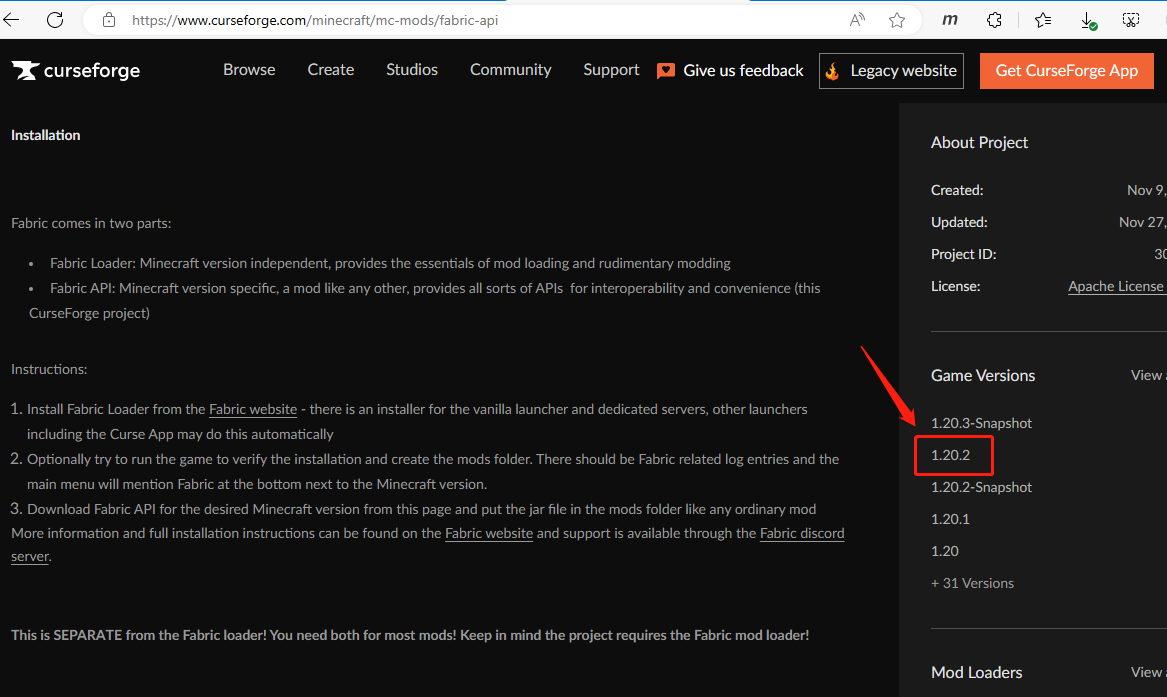Click View all next to Mod Loaders
Screen dimensions: 1167x697
1148,672
